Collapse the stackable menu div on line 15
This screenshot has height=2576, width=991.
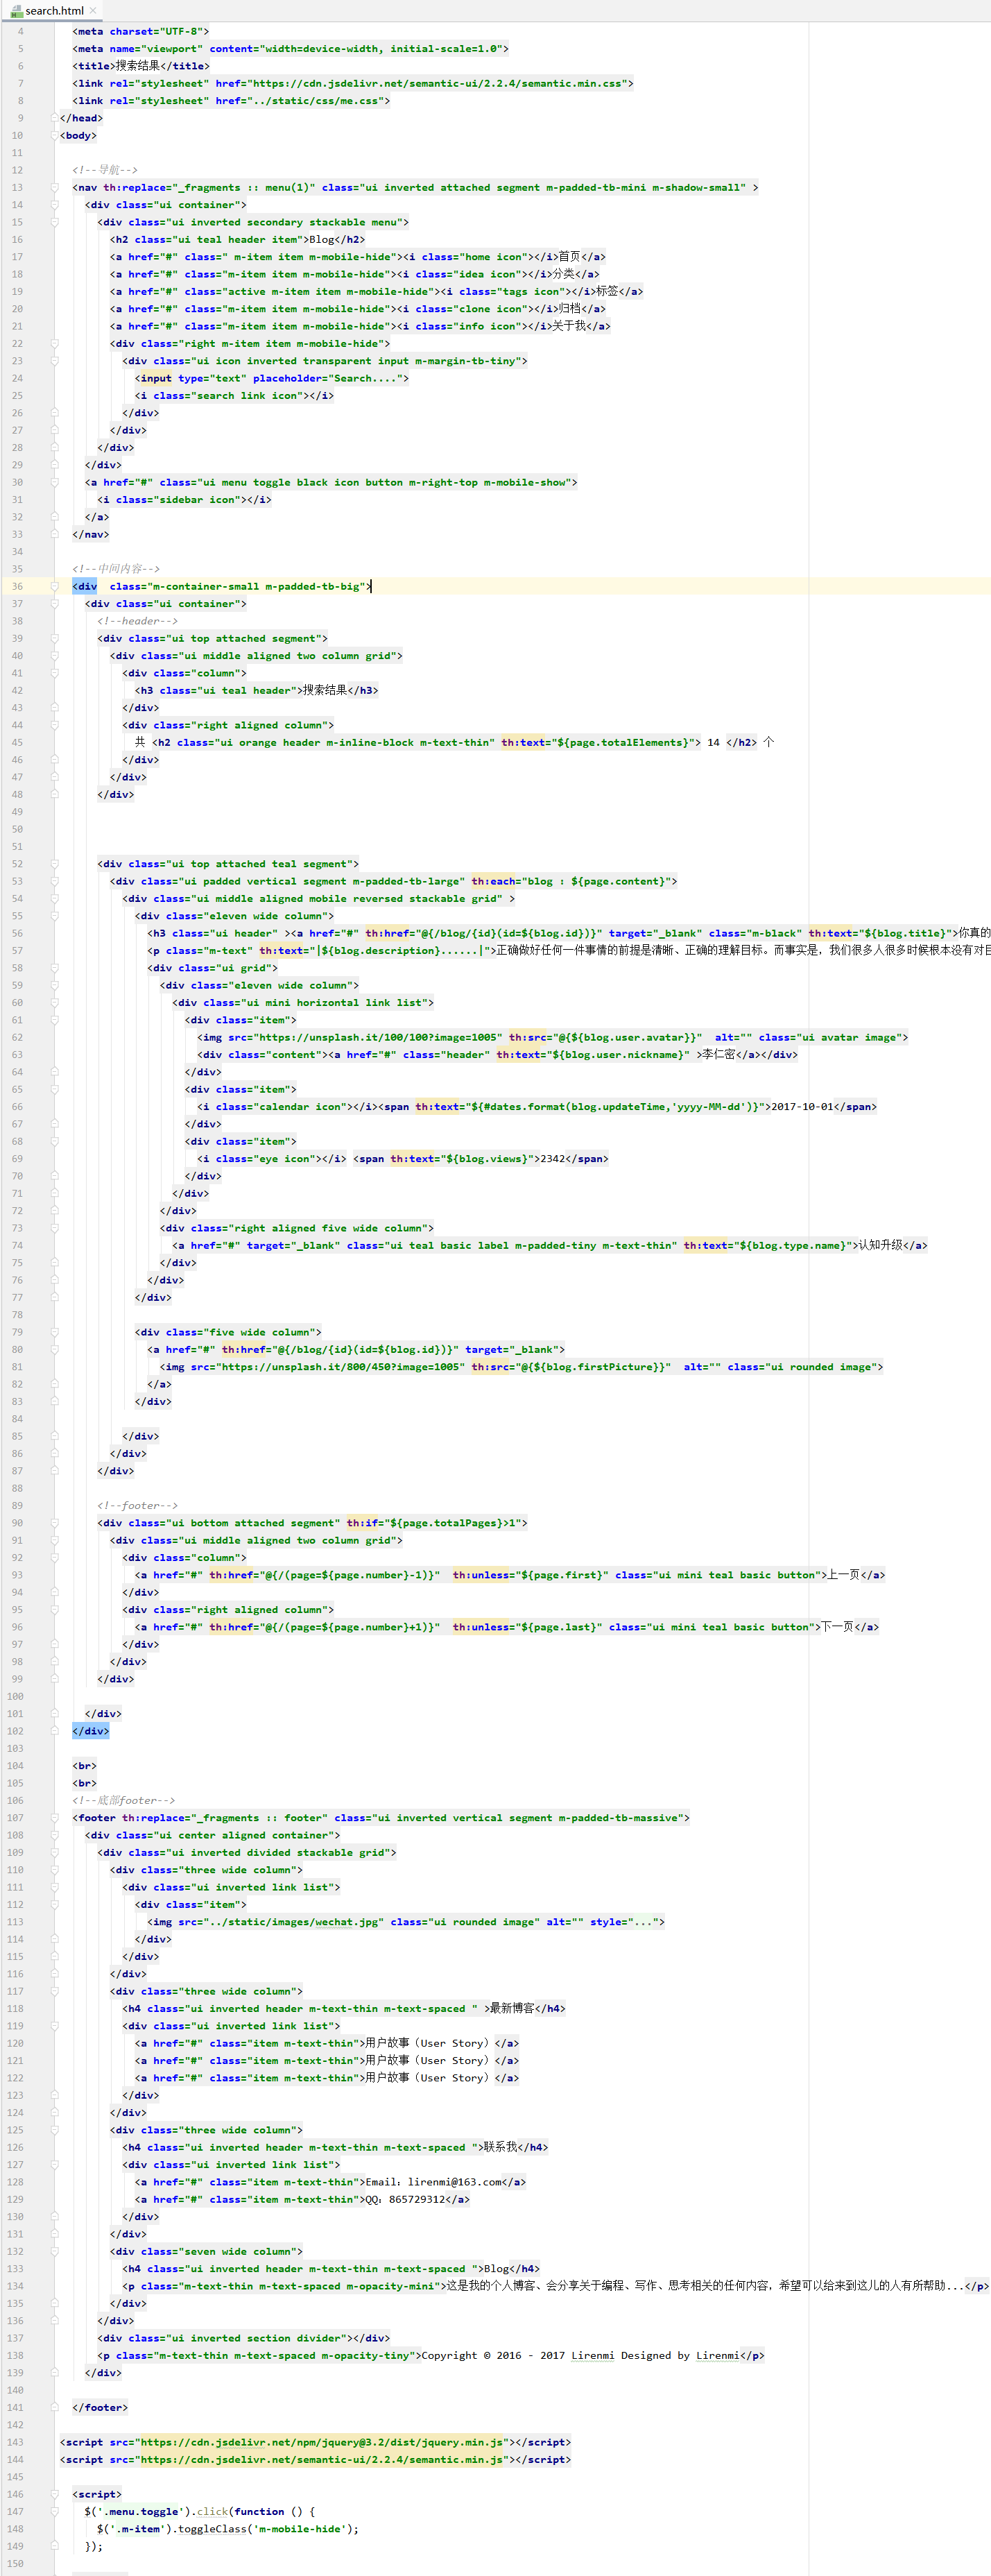[55, 222]
